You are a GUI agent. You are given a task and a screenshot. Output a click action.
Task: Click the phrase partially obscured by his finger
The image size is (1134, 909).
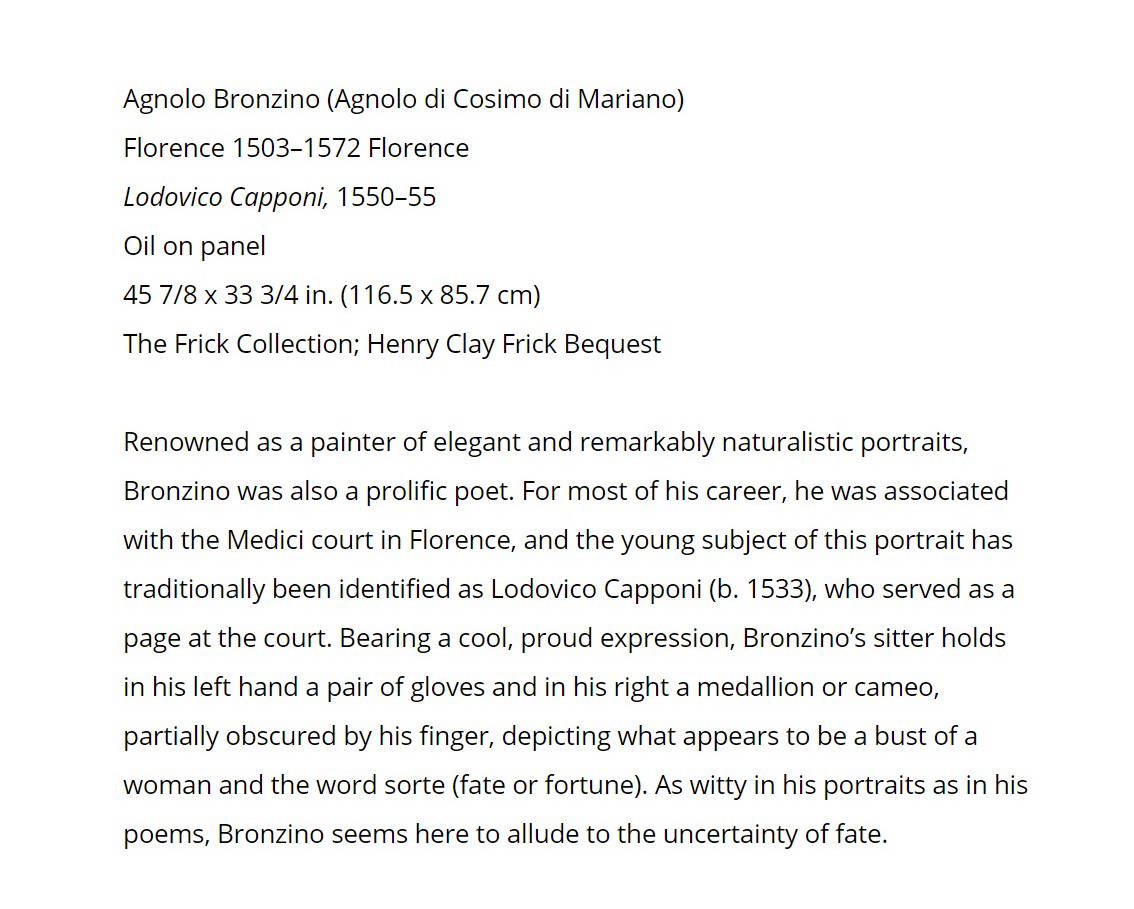309,736
